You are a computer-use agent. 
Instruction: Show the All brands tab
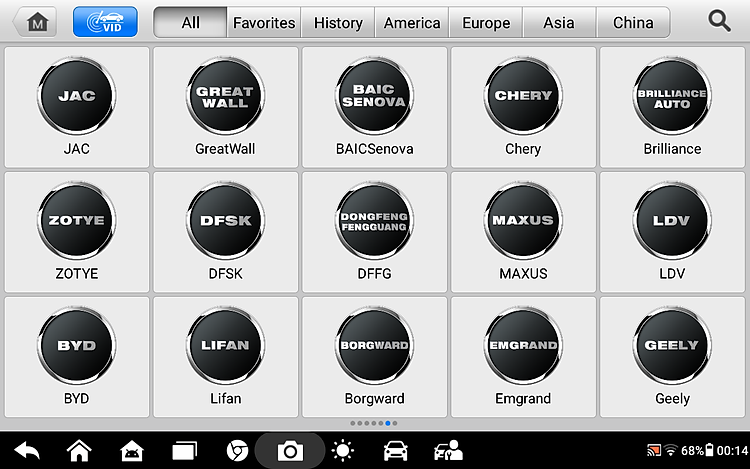click(x=190, y=22)
